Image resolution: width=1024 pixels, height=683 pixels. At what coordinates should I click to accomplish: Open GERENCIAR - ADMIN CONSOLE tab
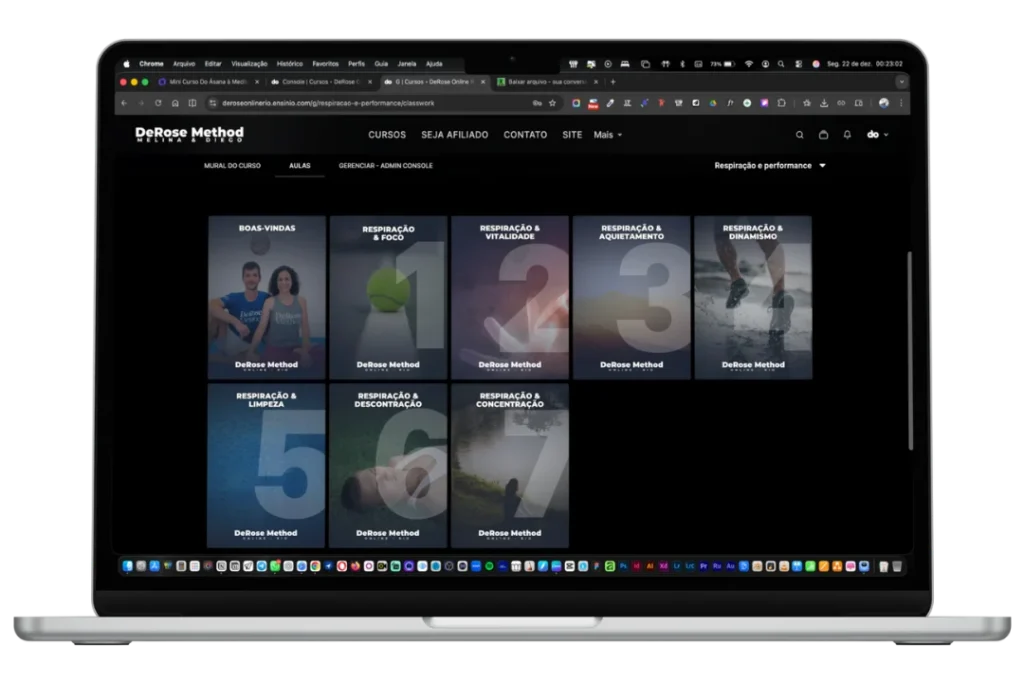coord(385,166)
